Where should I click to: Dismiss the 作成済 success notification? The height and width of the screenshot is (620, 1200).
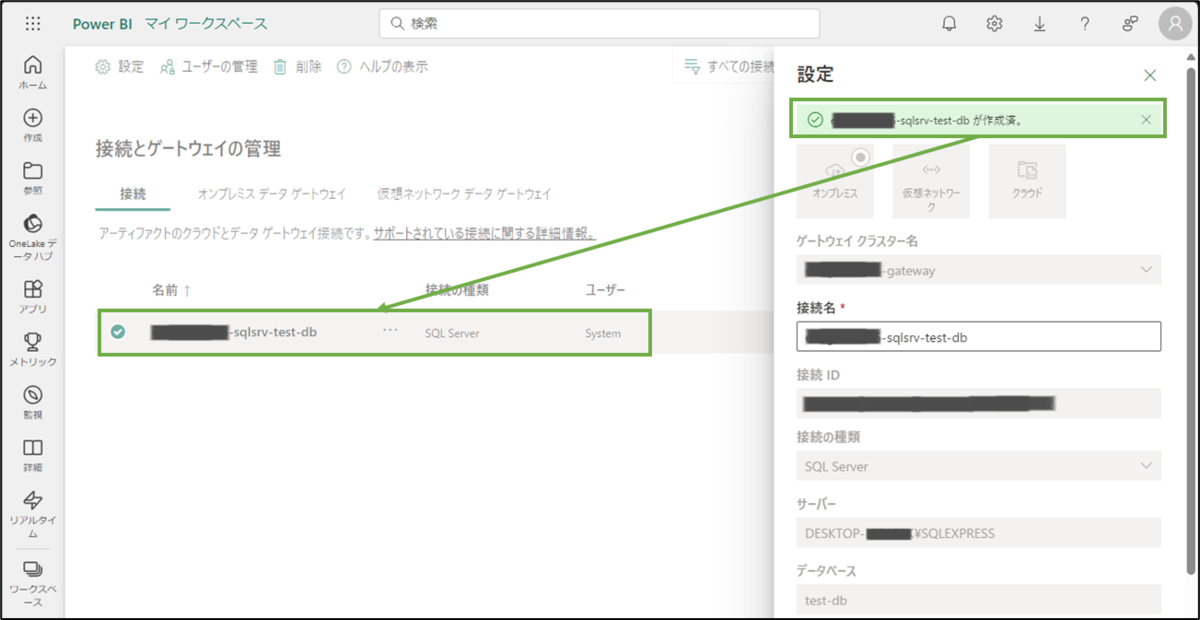(x=1146, y=120)
